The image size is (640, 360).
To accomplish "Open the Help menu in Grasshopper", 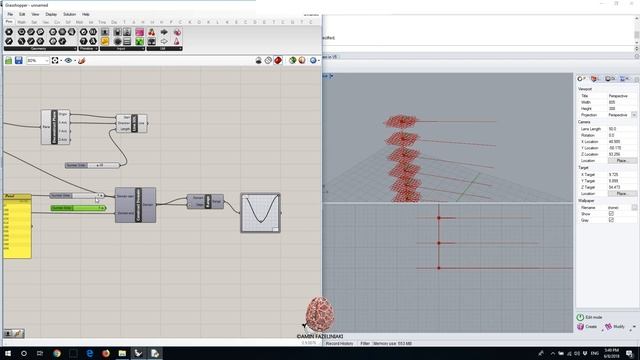I will (86, 14).
